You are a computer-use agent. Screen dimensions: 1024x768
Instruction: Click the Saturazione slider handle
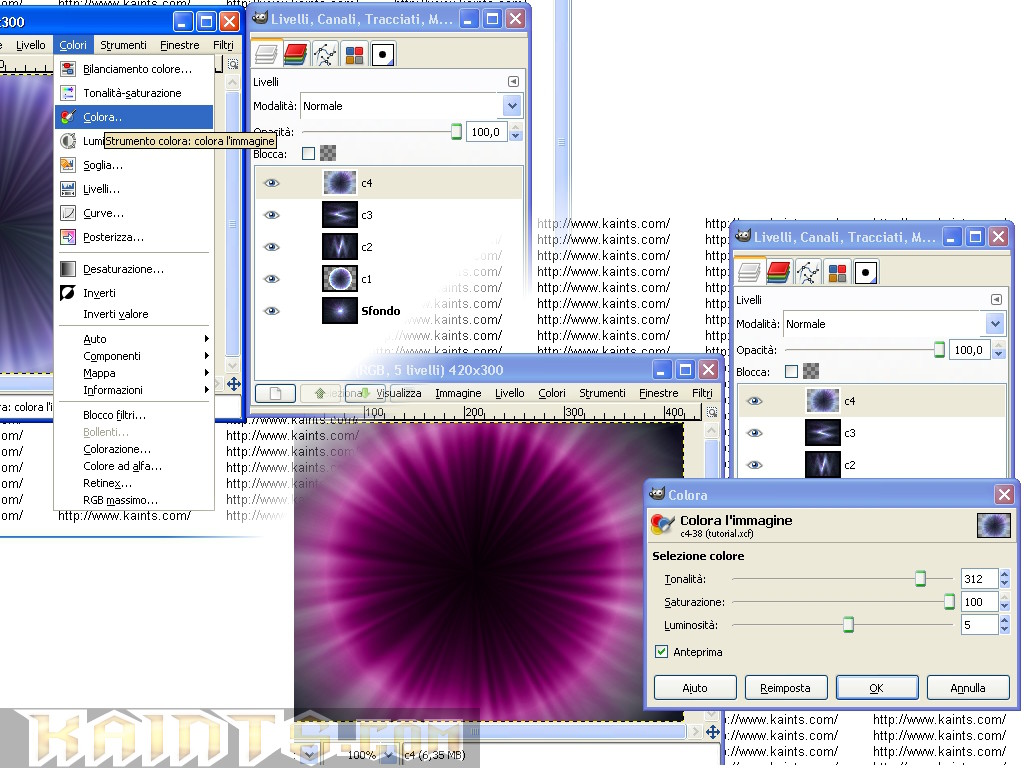point(950,601)
